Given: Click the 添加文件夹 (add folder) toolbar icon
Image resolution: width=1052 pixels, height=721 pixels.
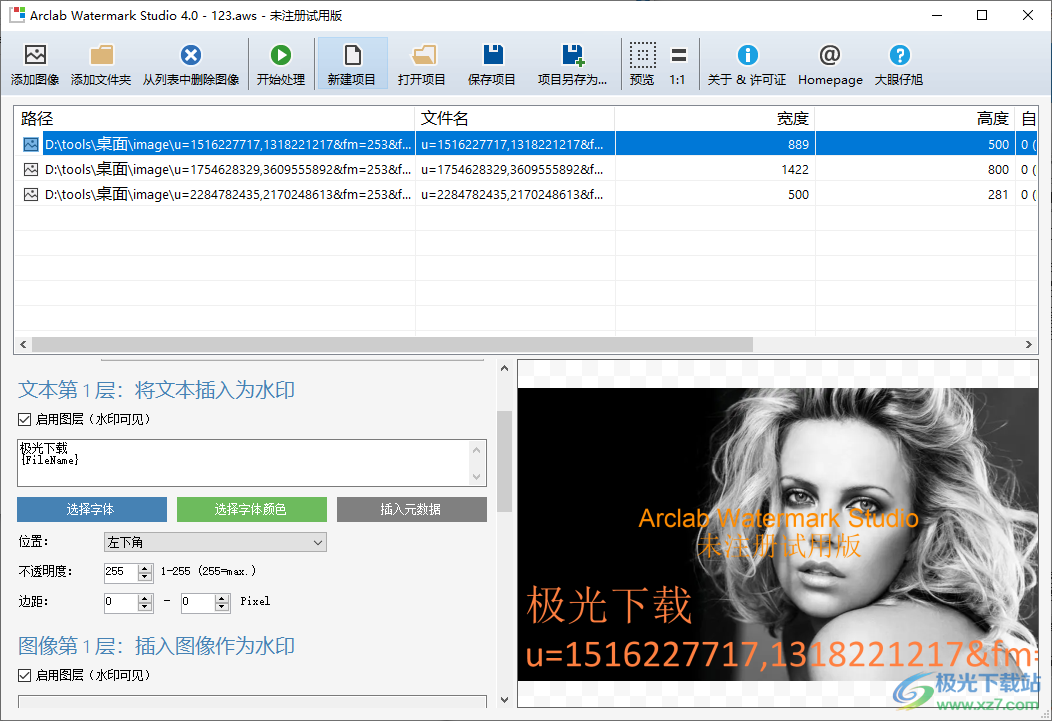Looking at the screenshot, I should click(101, 55).
